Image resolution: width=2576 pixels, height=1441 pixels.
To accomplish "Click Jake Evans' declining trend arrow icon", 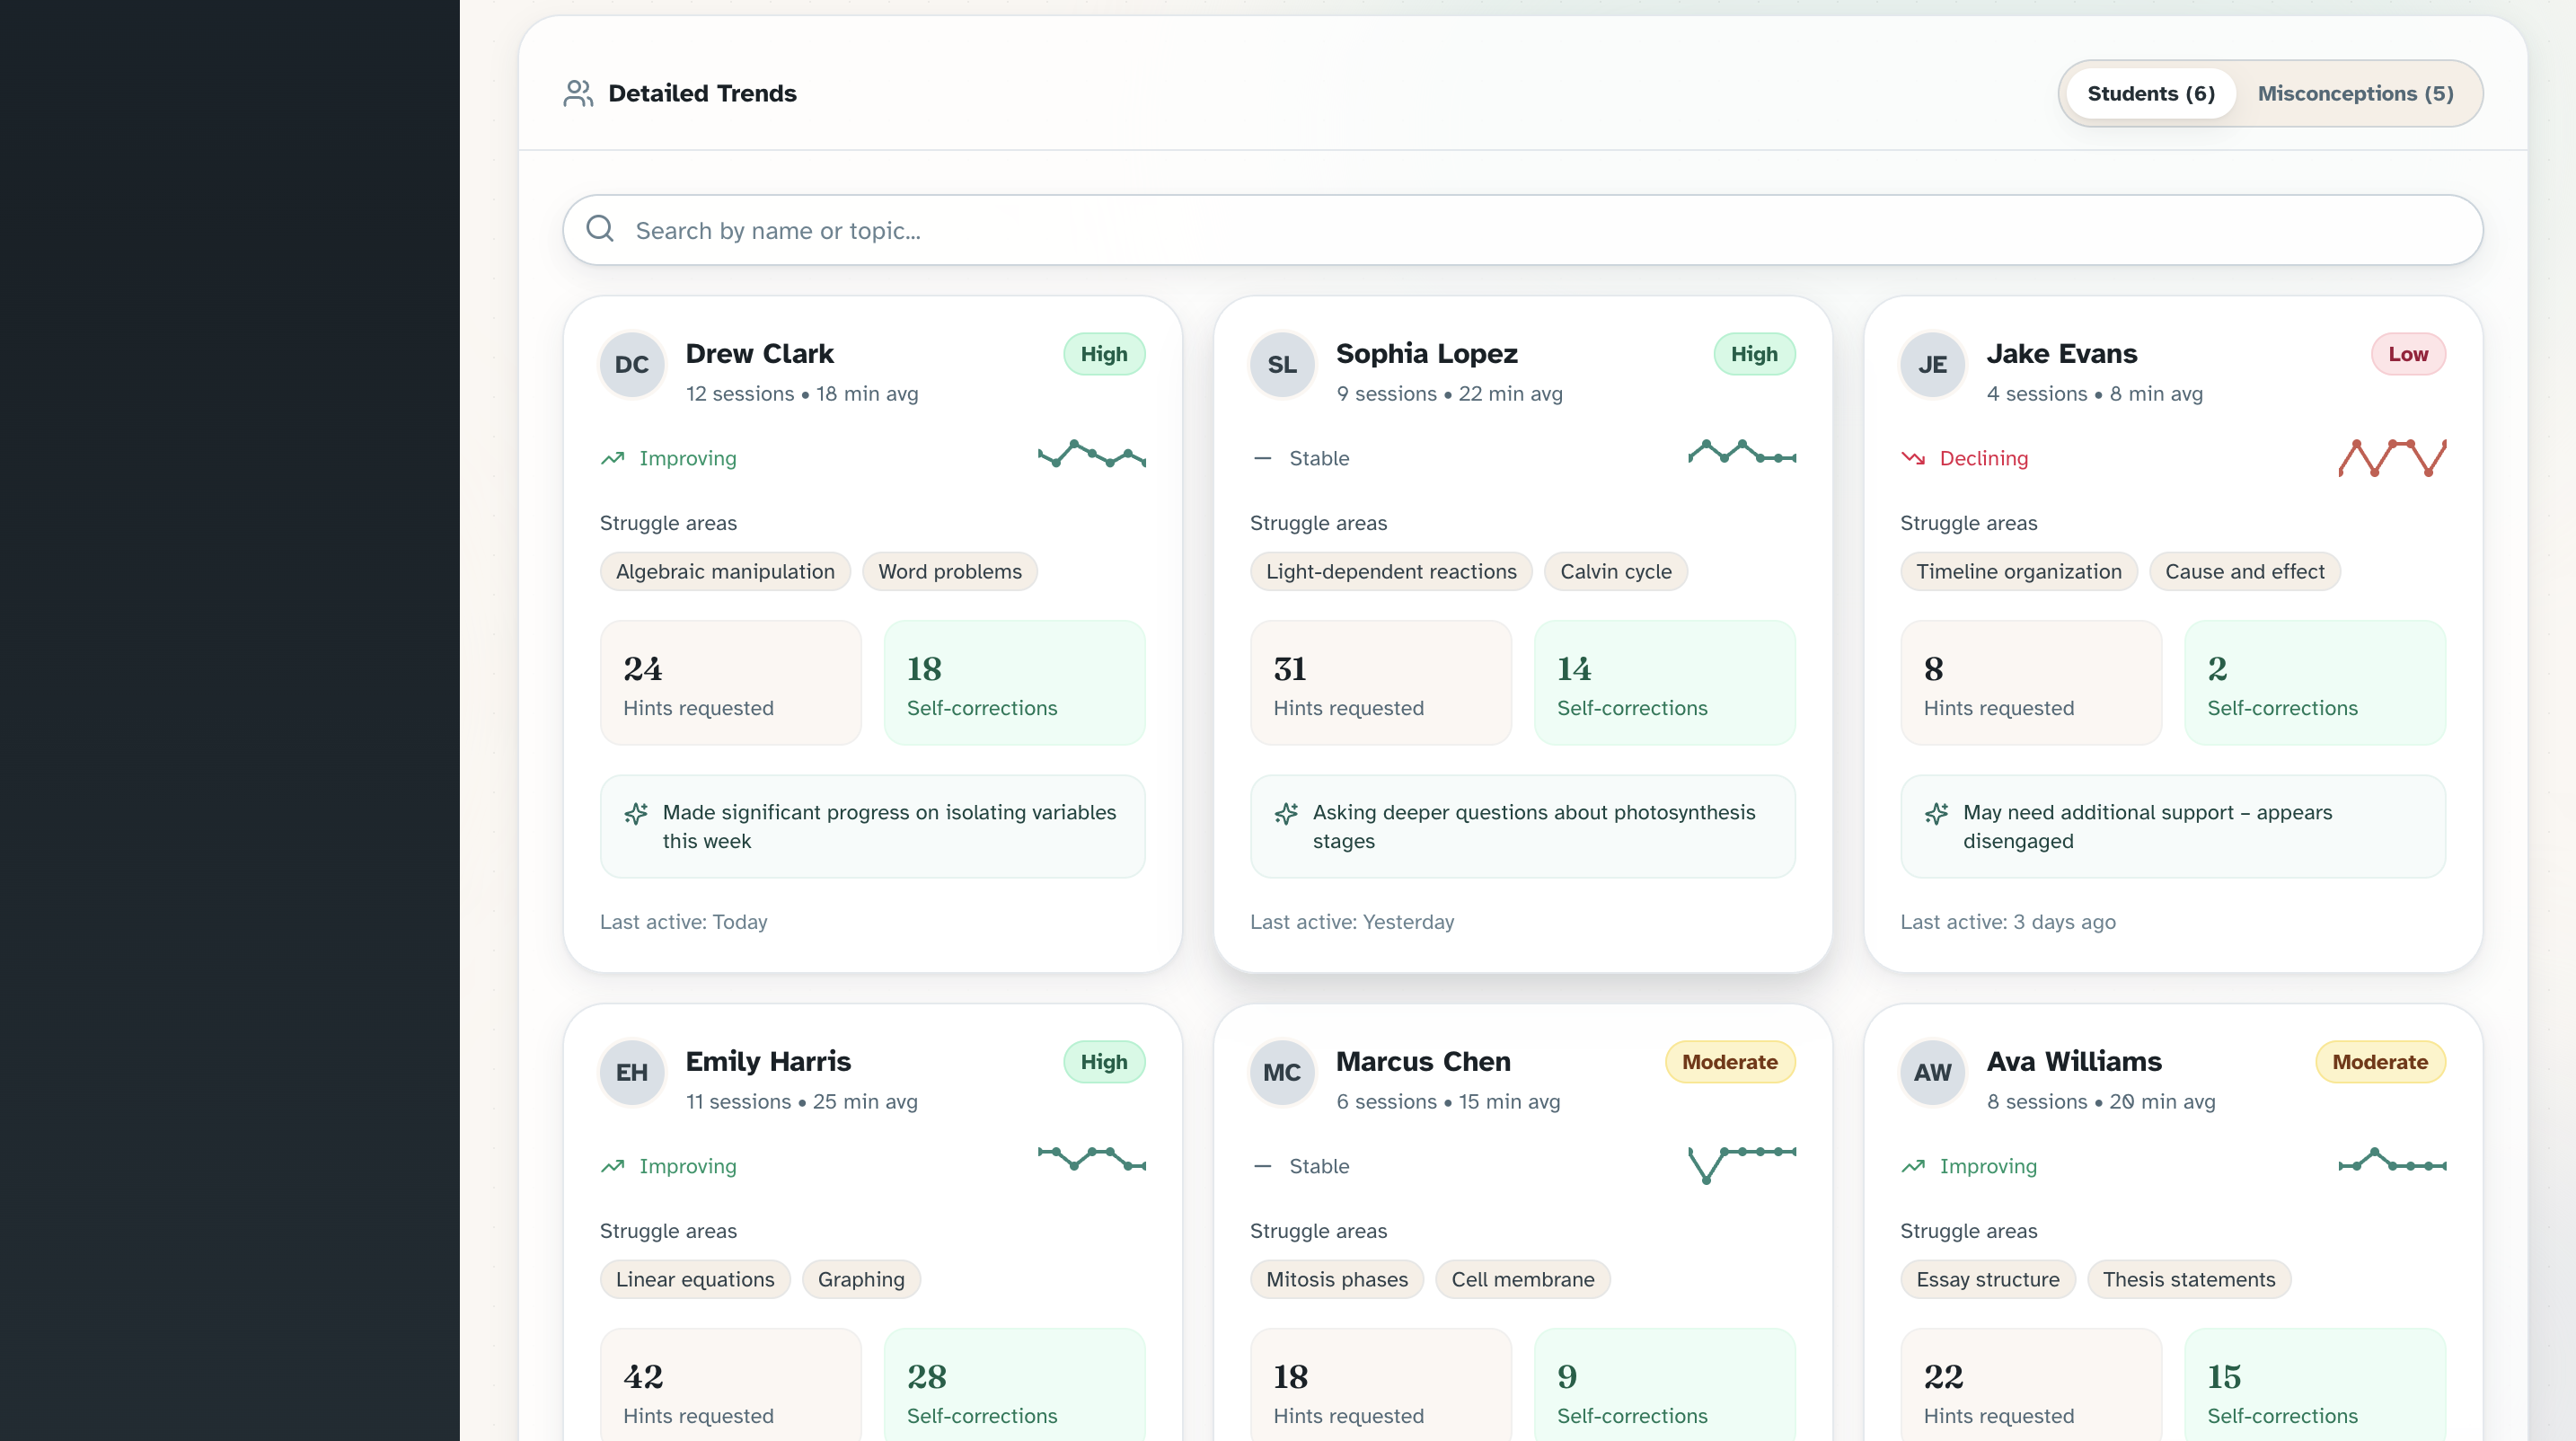I will 1912,458.
